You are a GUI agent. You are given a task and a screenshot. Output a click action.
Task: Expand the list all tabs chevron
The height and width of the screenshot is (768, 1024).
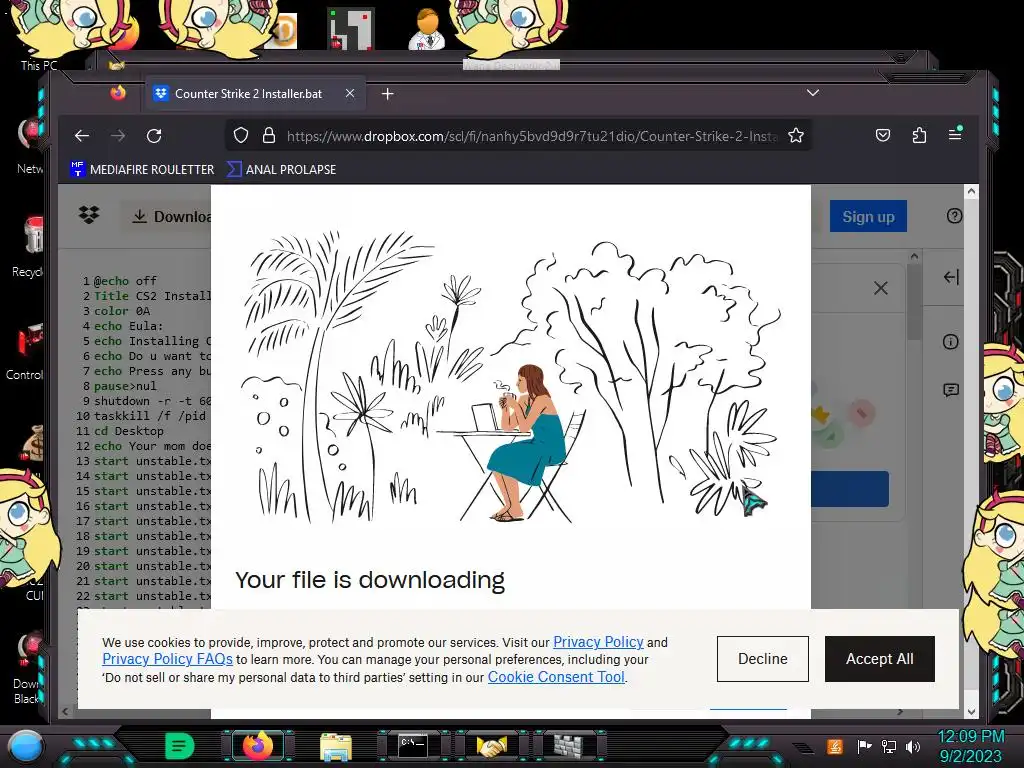812,93
